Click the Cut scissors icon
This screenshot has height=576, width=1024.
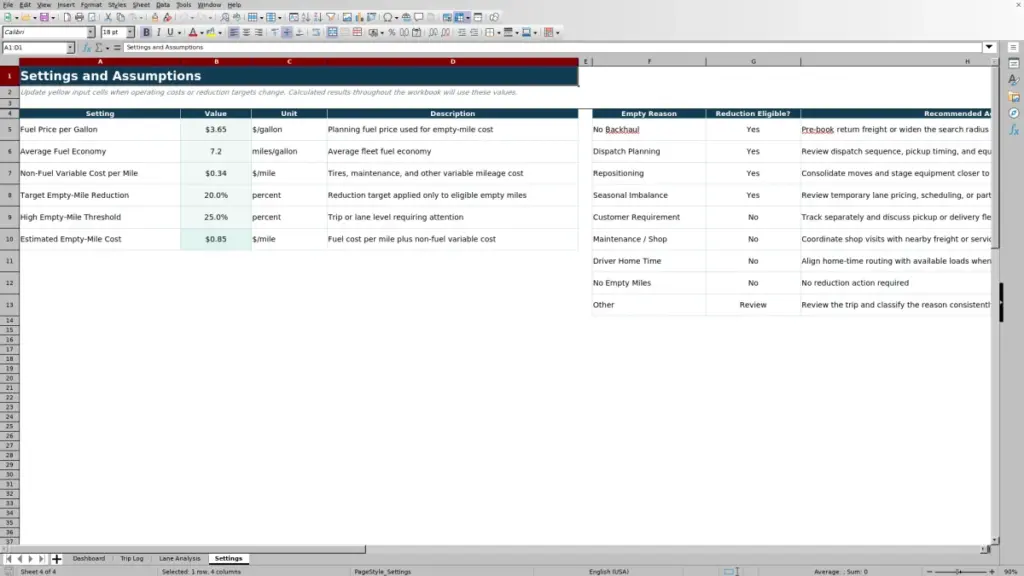tap(108, 17)
